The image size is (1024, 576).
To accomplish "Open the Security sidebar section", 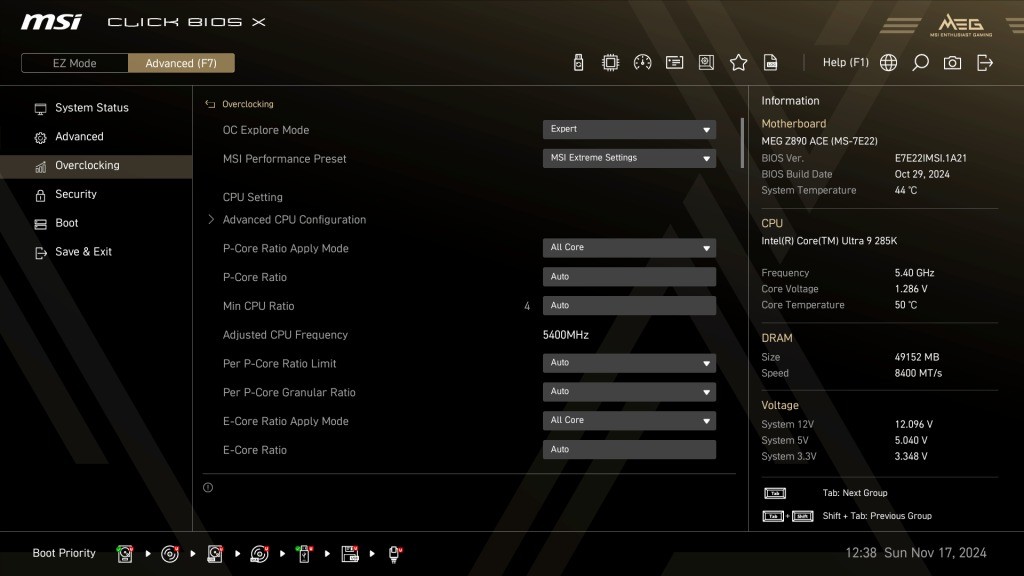I will pyautogui.click(x=96, y=194).
